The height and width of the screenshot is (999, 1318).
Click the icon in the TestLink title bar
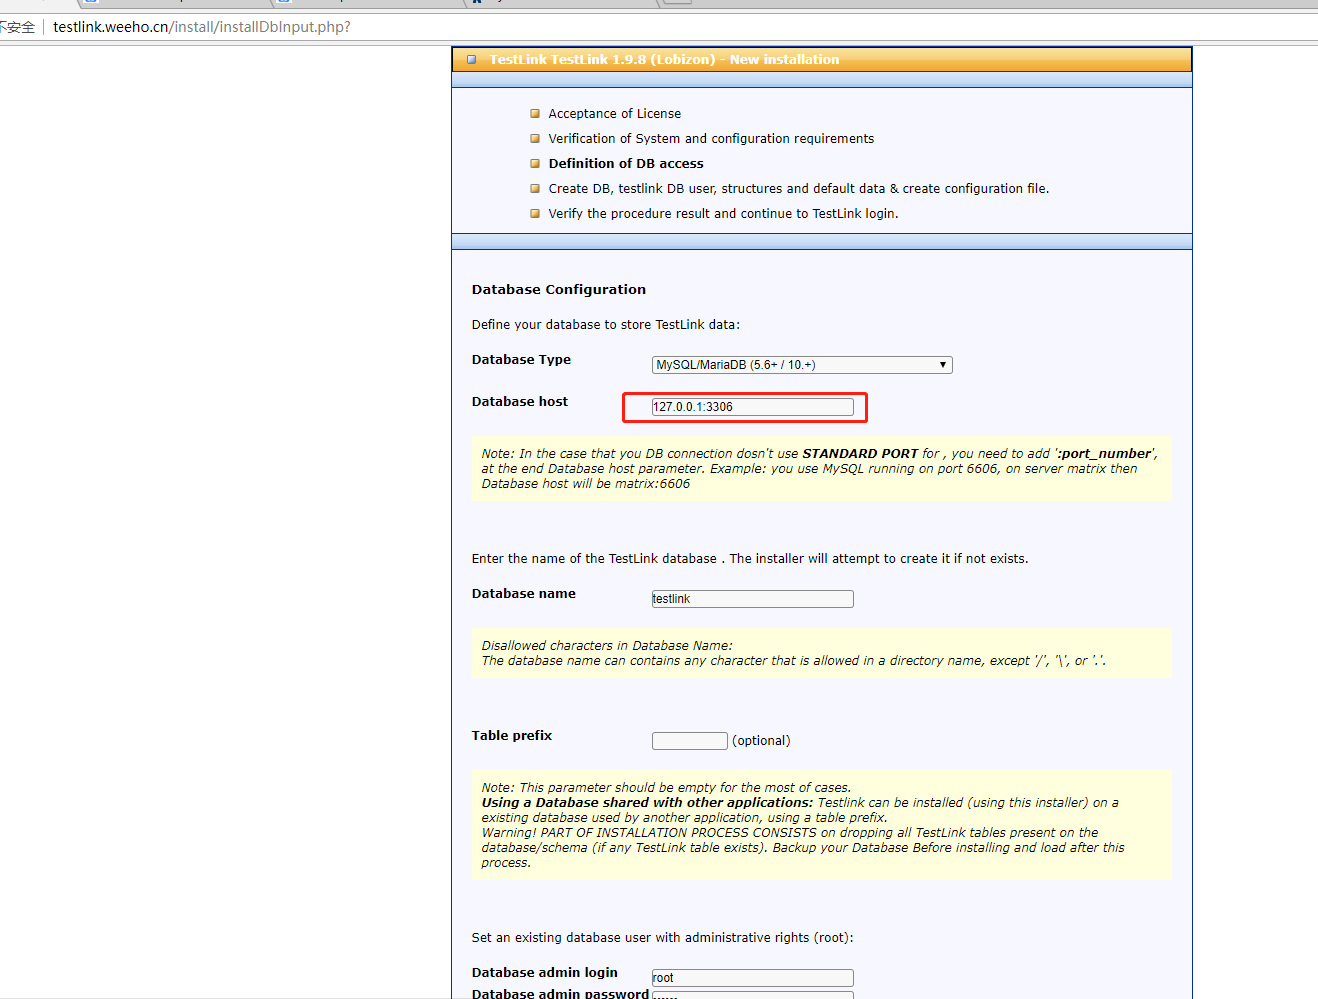pos(472,60)
